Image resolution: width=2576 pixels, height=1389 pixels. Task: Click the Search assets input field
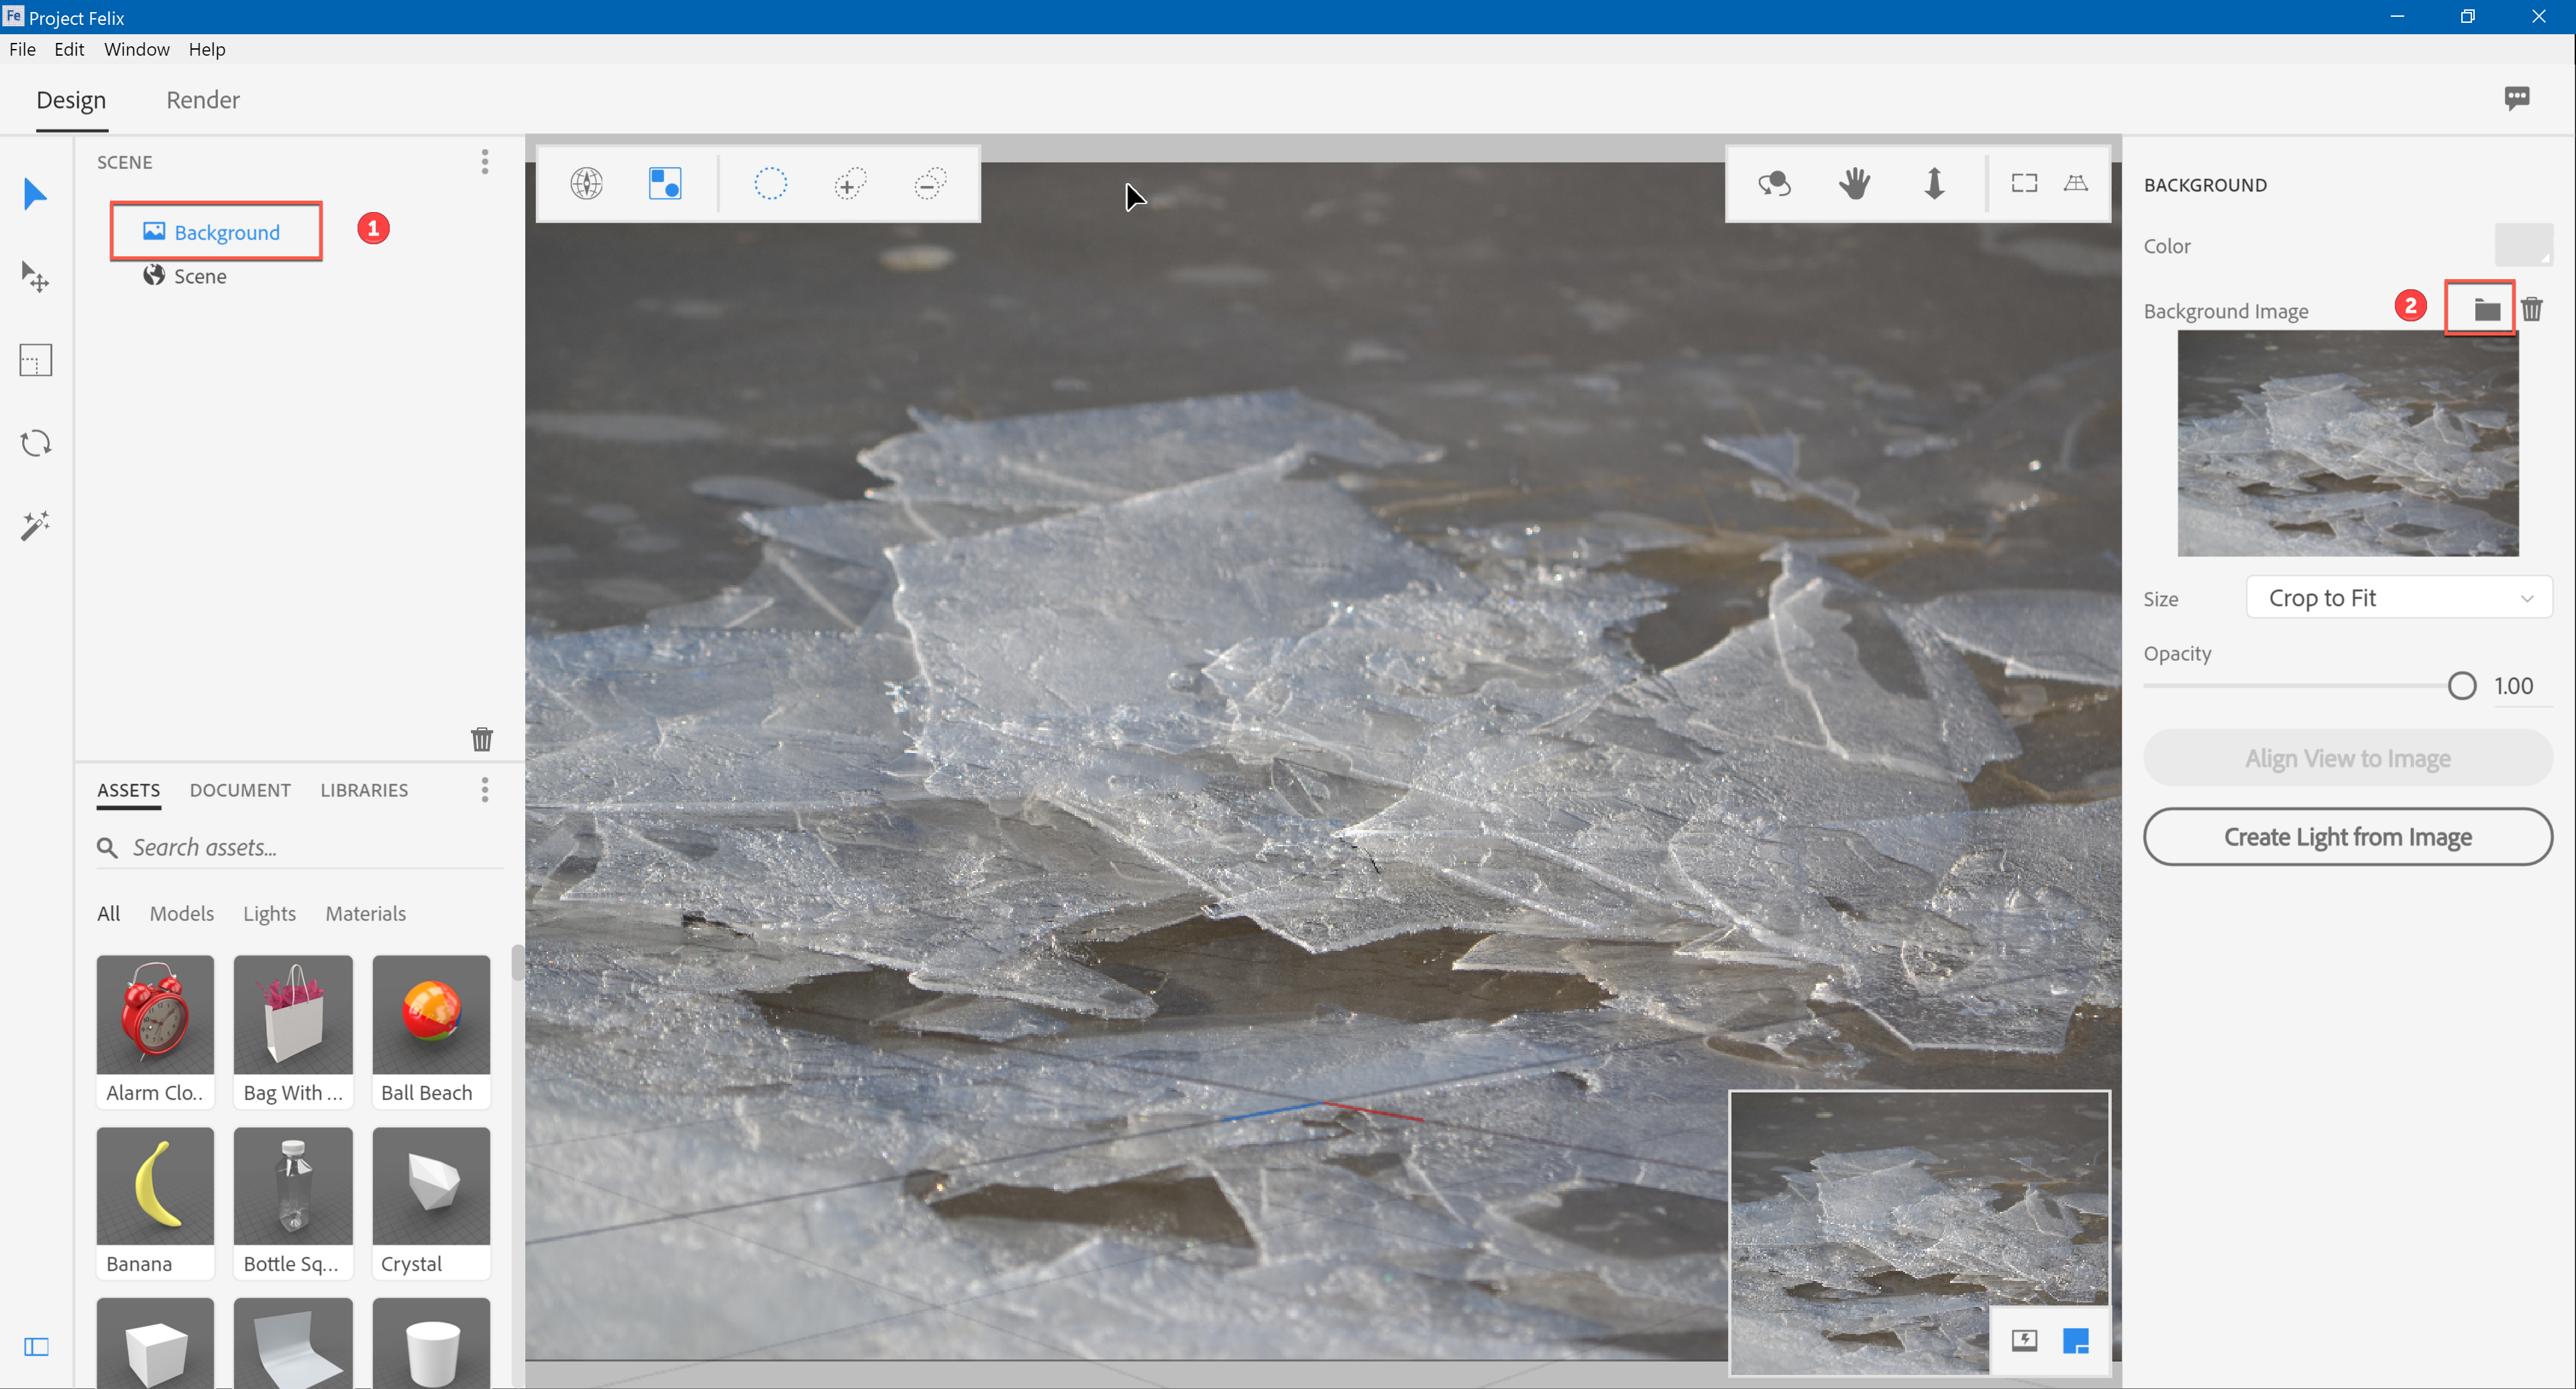[300, 848]
